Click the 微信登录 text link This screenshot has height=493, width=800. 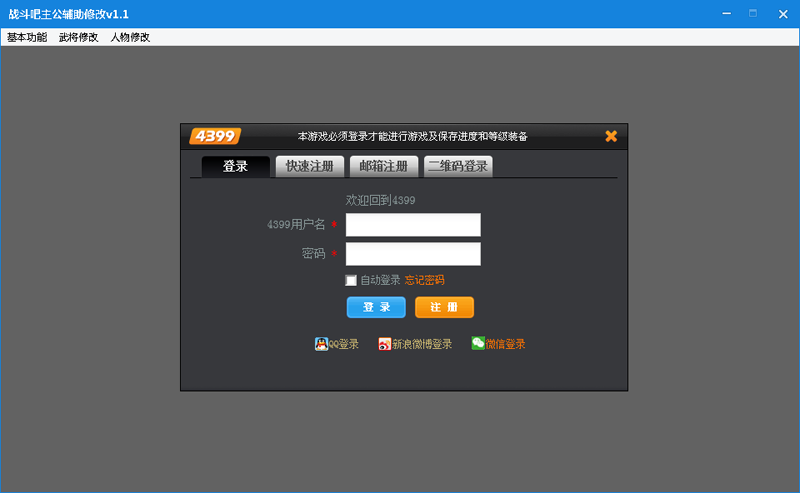coord(506,344)
